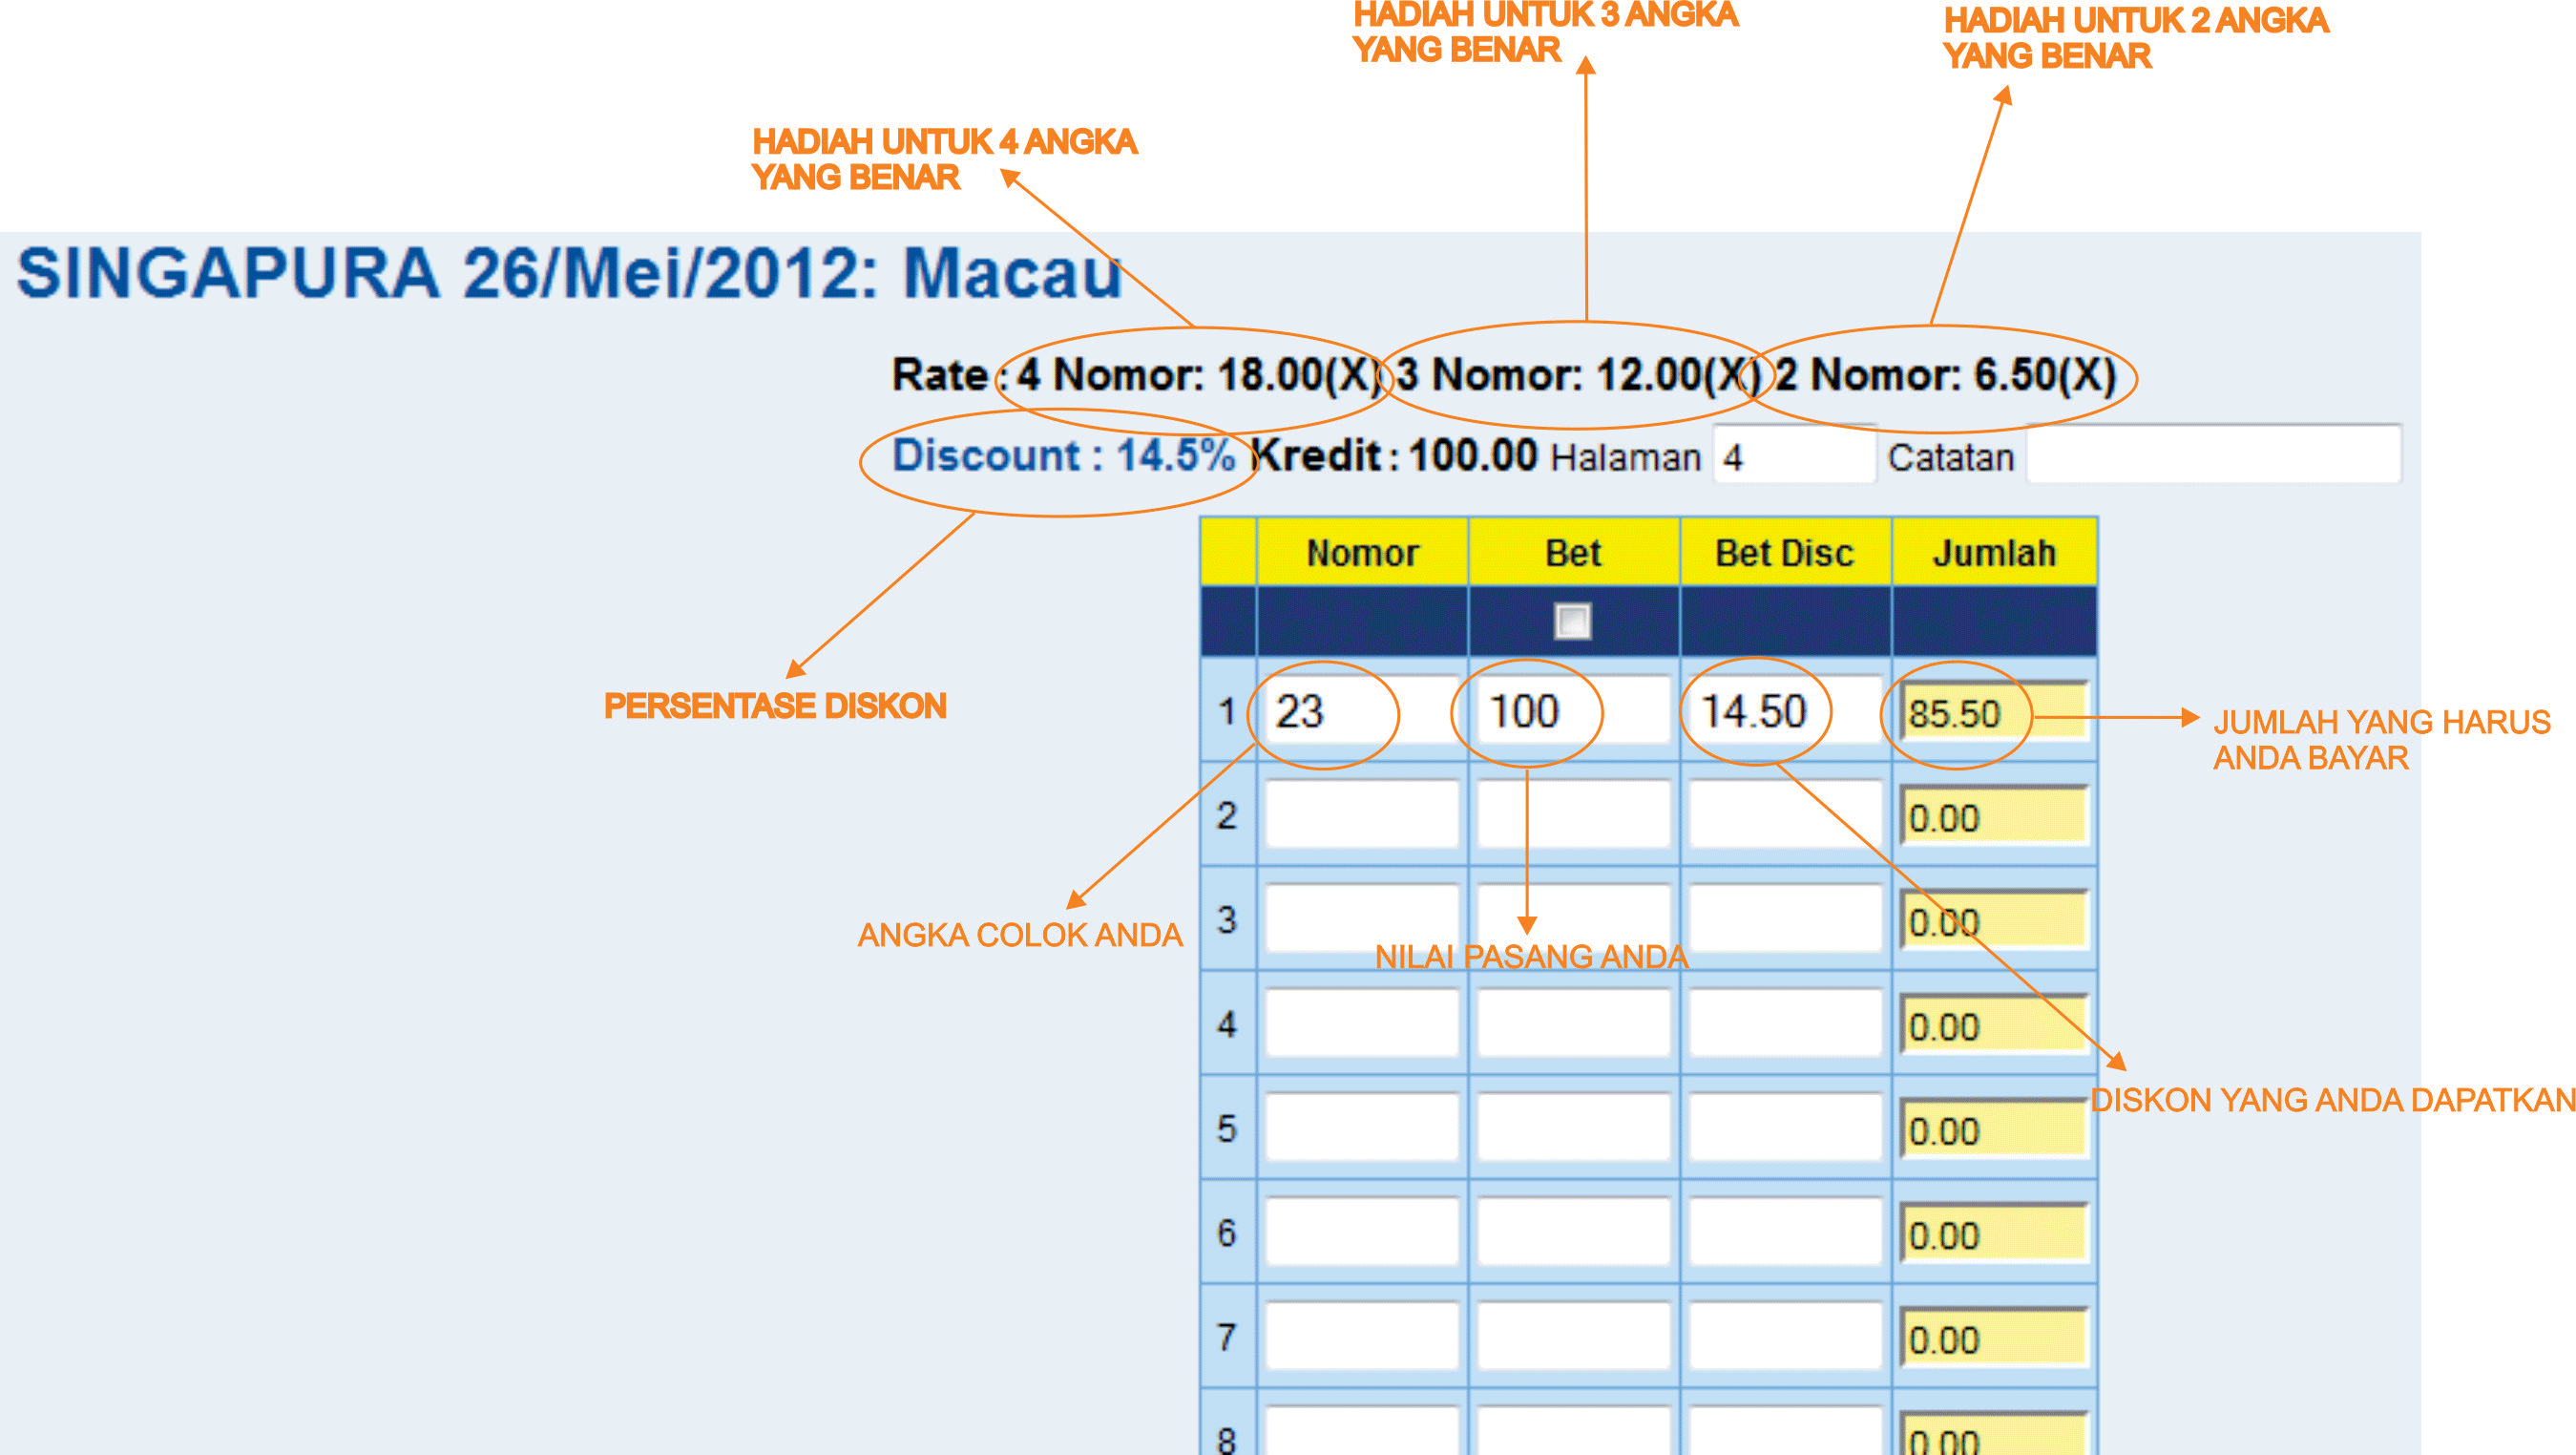Click the Bet Disc field in row 7

point(1786,1336)
